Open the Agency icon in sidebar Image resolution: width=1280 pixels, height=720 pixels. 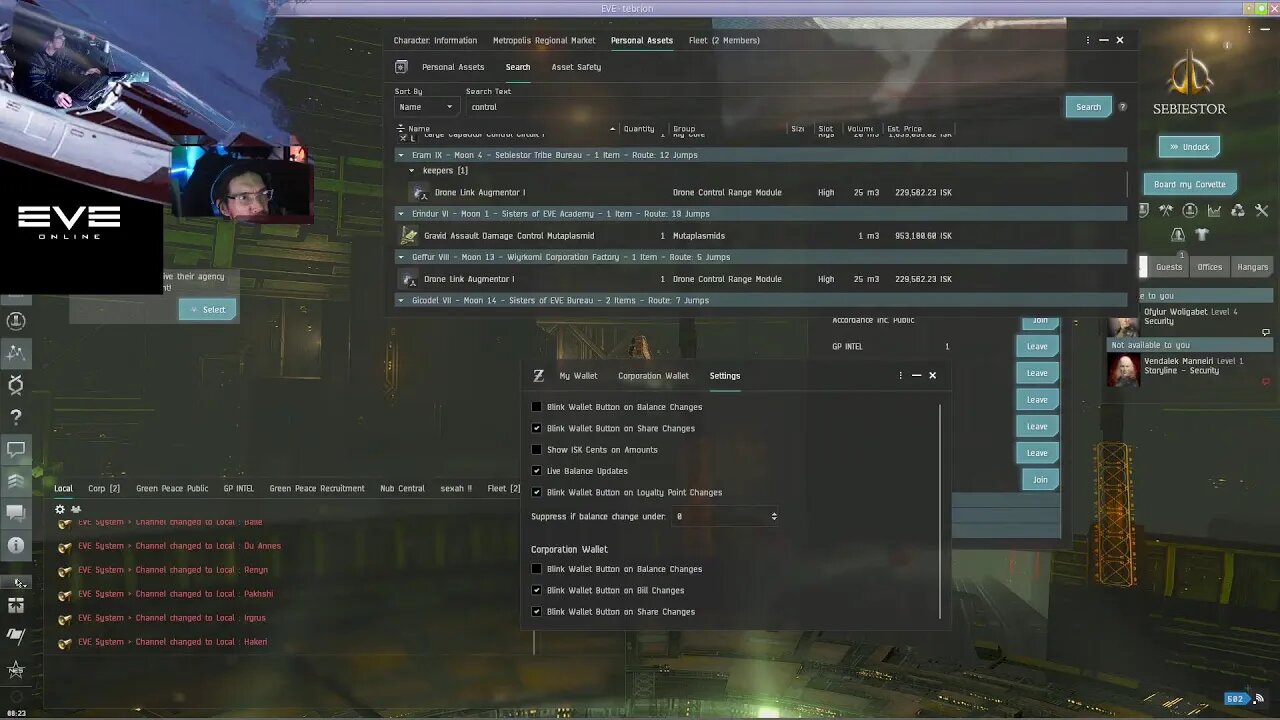point(16,353)
